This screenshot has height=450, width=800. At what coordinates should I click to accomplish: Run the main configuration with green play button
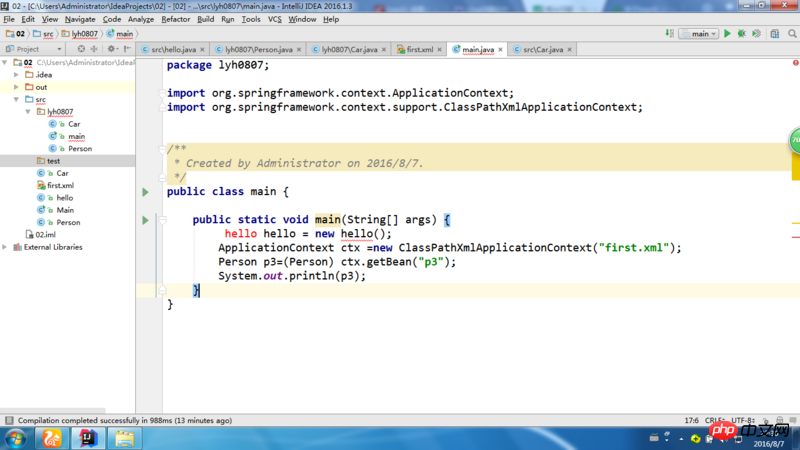click(x=727, y=34)
